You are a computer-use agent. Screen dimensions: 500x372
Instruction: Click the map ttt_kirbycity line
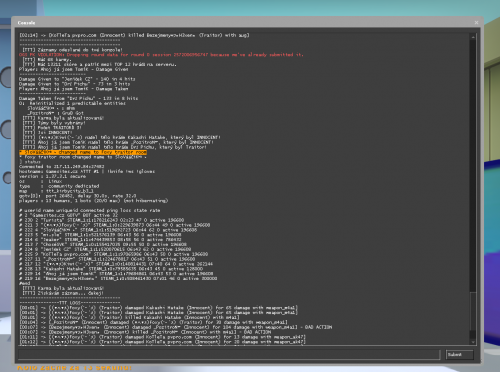click(x=56, y=191)
